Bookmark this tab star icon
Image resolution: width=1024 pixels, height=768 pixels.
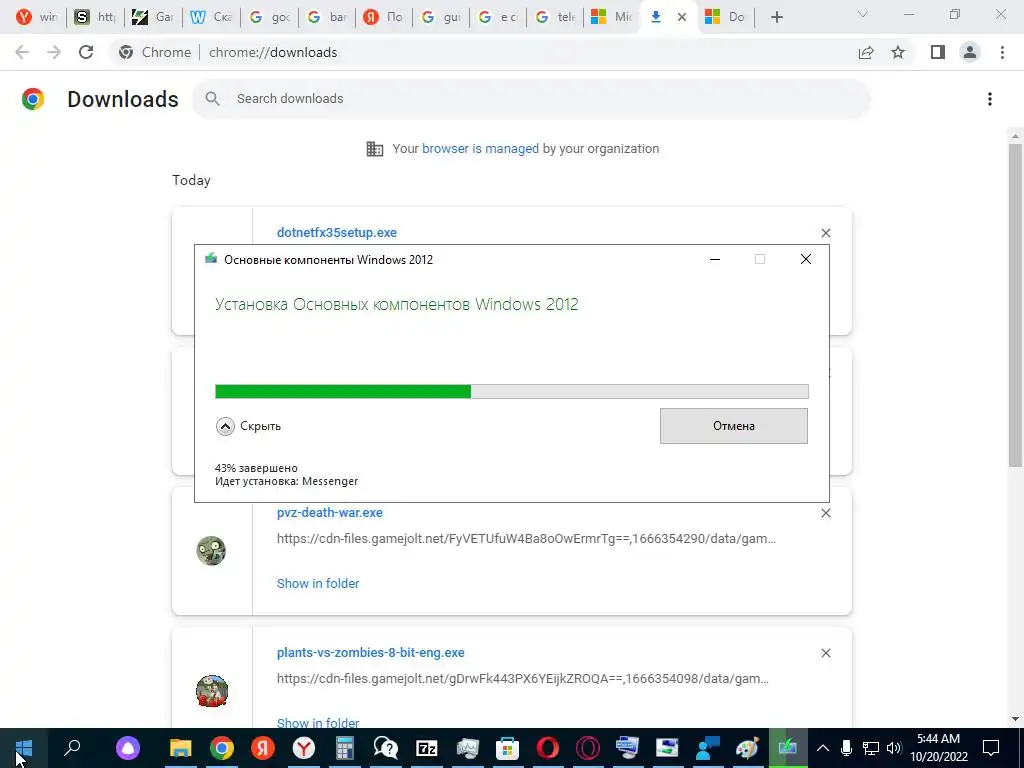[898, 52]
